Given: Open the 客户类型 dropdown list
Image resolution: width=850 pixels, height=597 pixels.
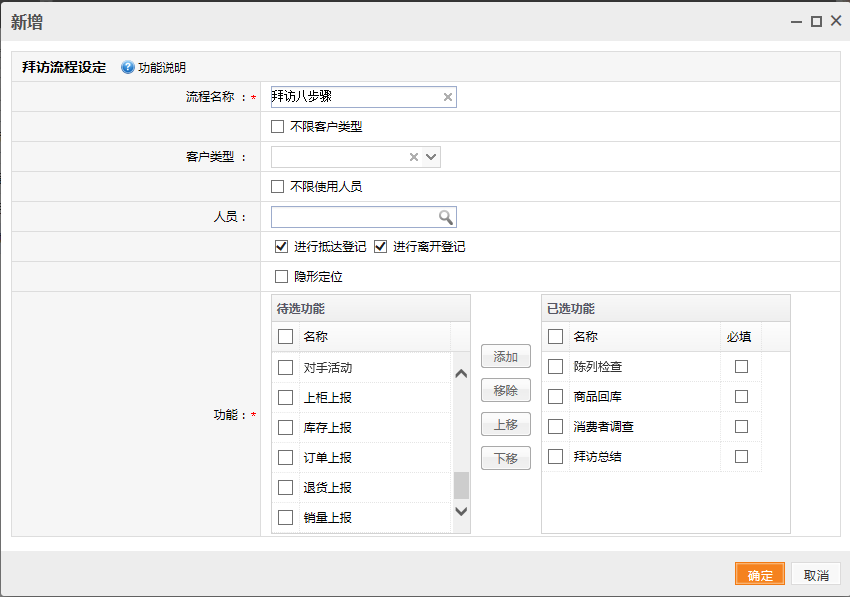Looking at the screenshot, I should tap(431, 157).
